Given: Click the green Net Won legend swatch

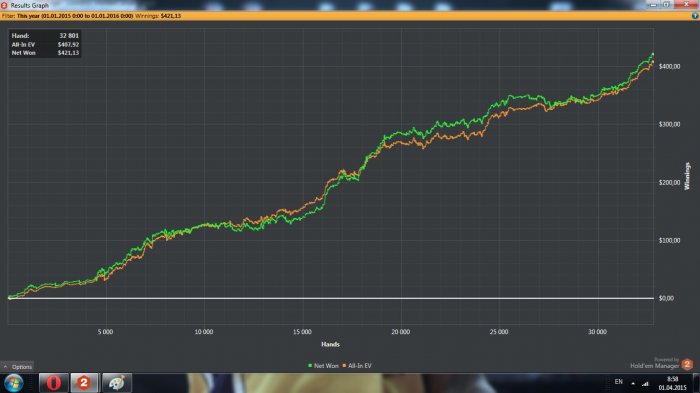Looking at the screenshot, I should [x=310, y=365].
